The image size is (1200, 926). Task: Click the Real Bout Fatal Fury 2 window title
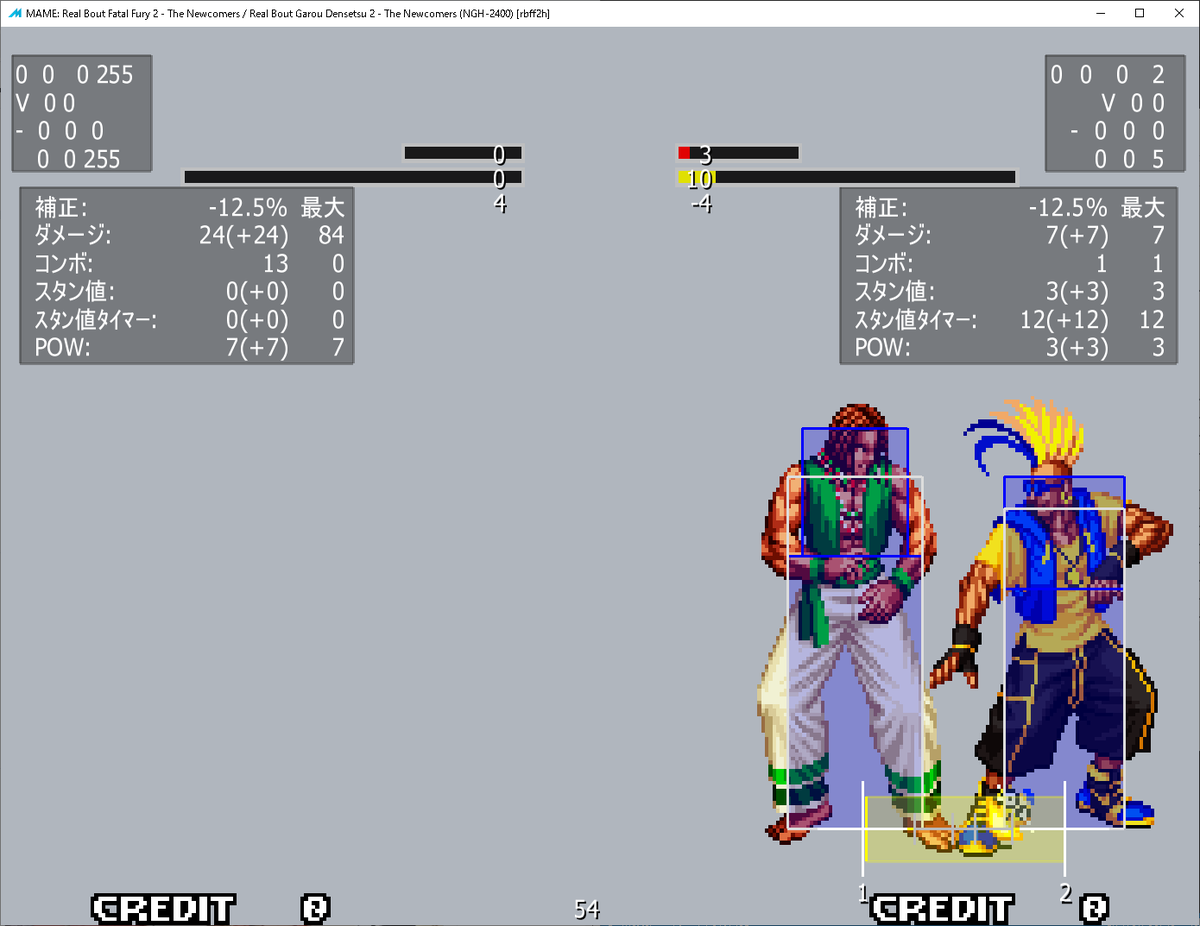287,13
